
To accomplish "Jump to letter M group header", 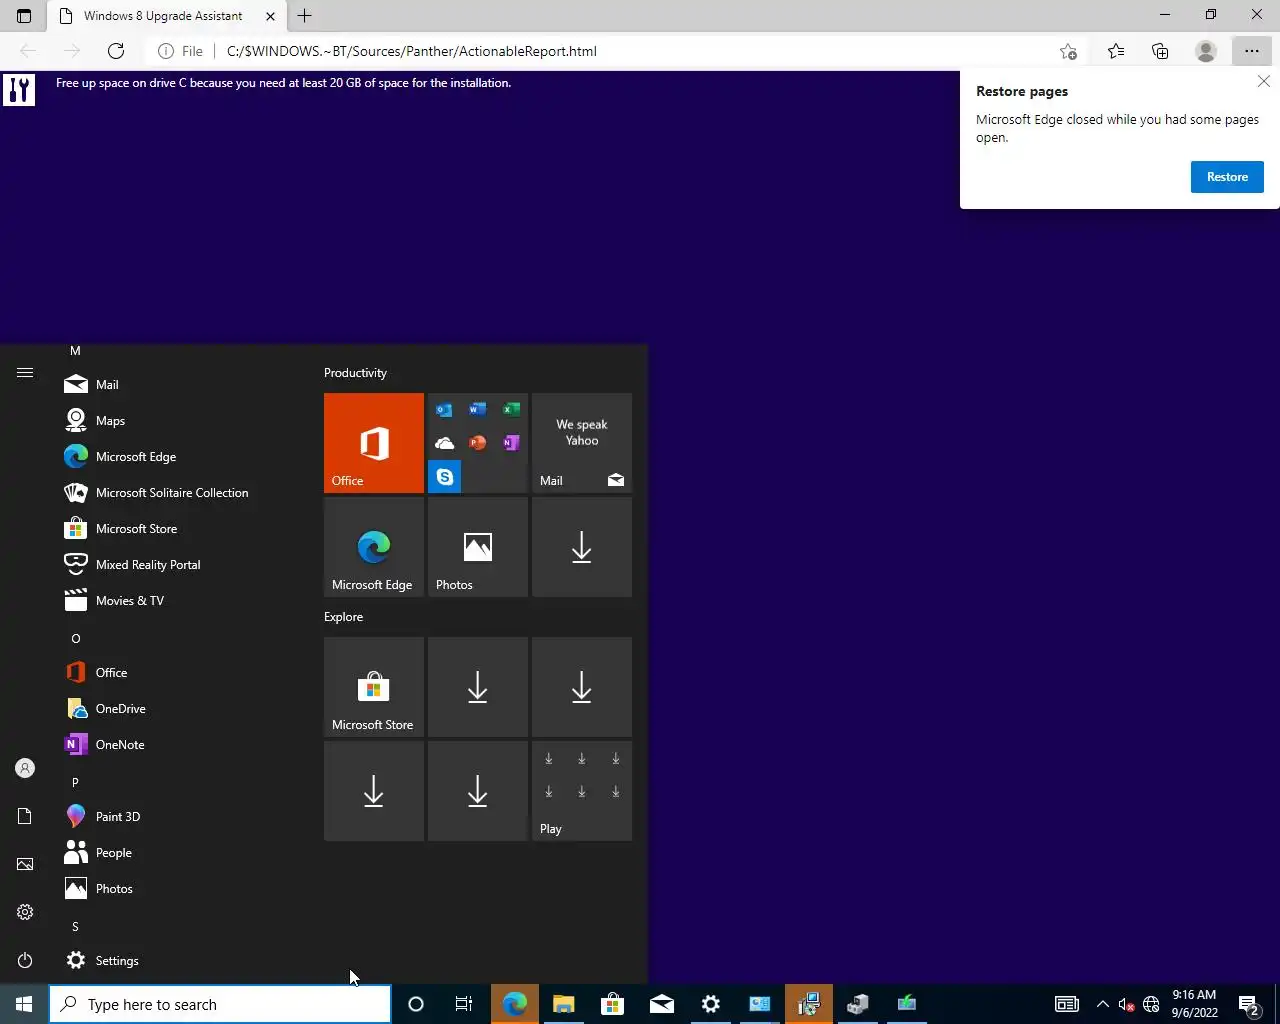I will pos(75,351).
